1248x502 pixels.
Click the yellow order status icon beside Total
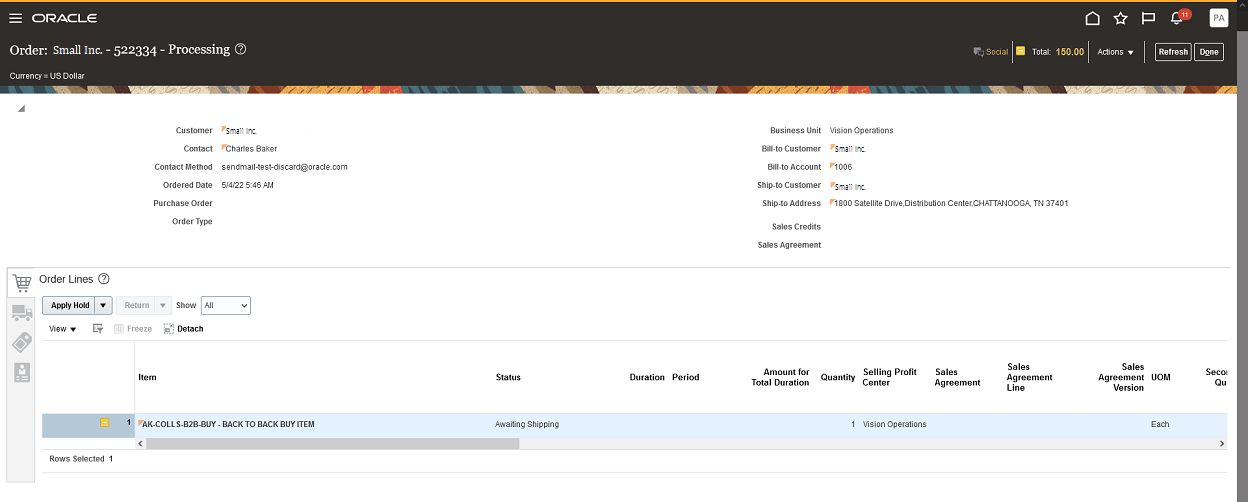tap(1020, 51)
